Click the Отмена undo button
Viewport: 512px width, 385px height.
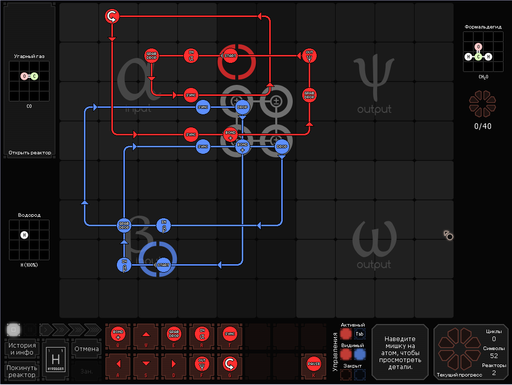pos(86,349)
